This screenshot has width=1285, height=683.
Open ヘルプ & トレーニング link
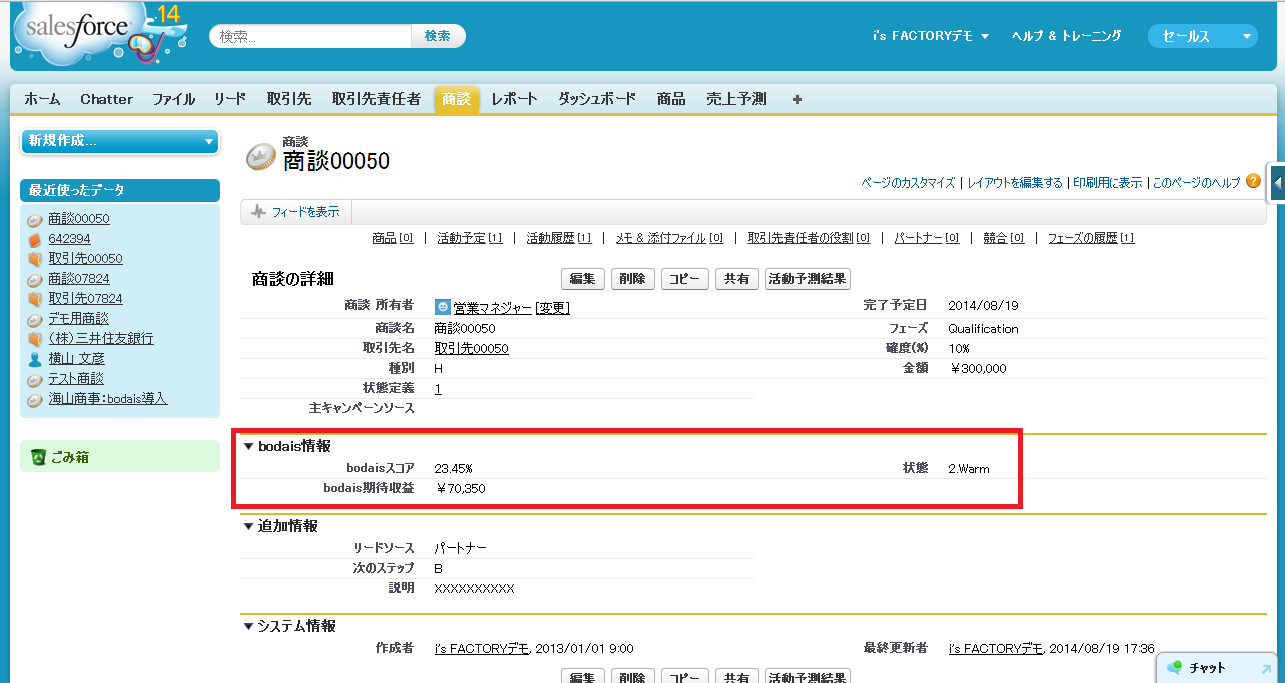1066,36
